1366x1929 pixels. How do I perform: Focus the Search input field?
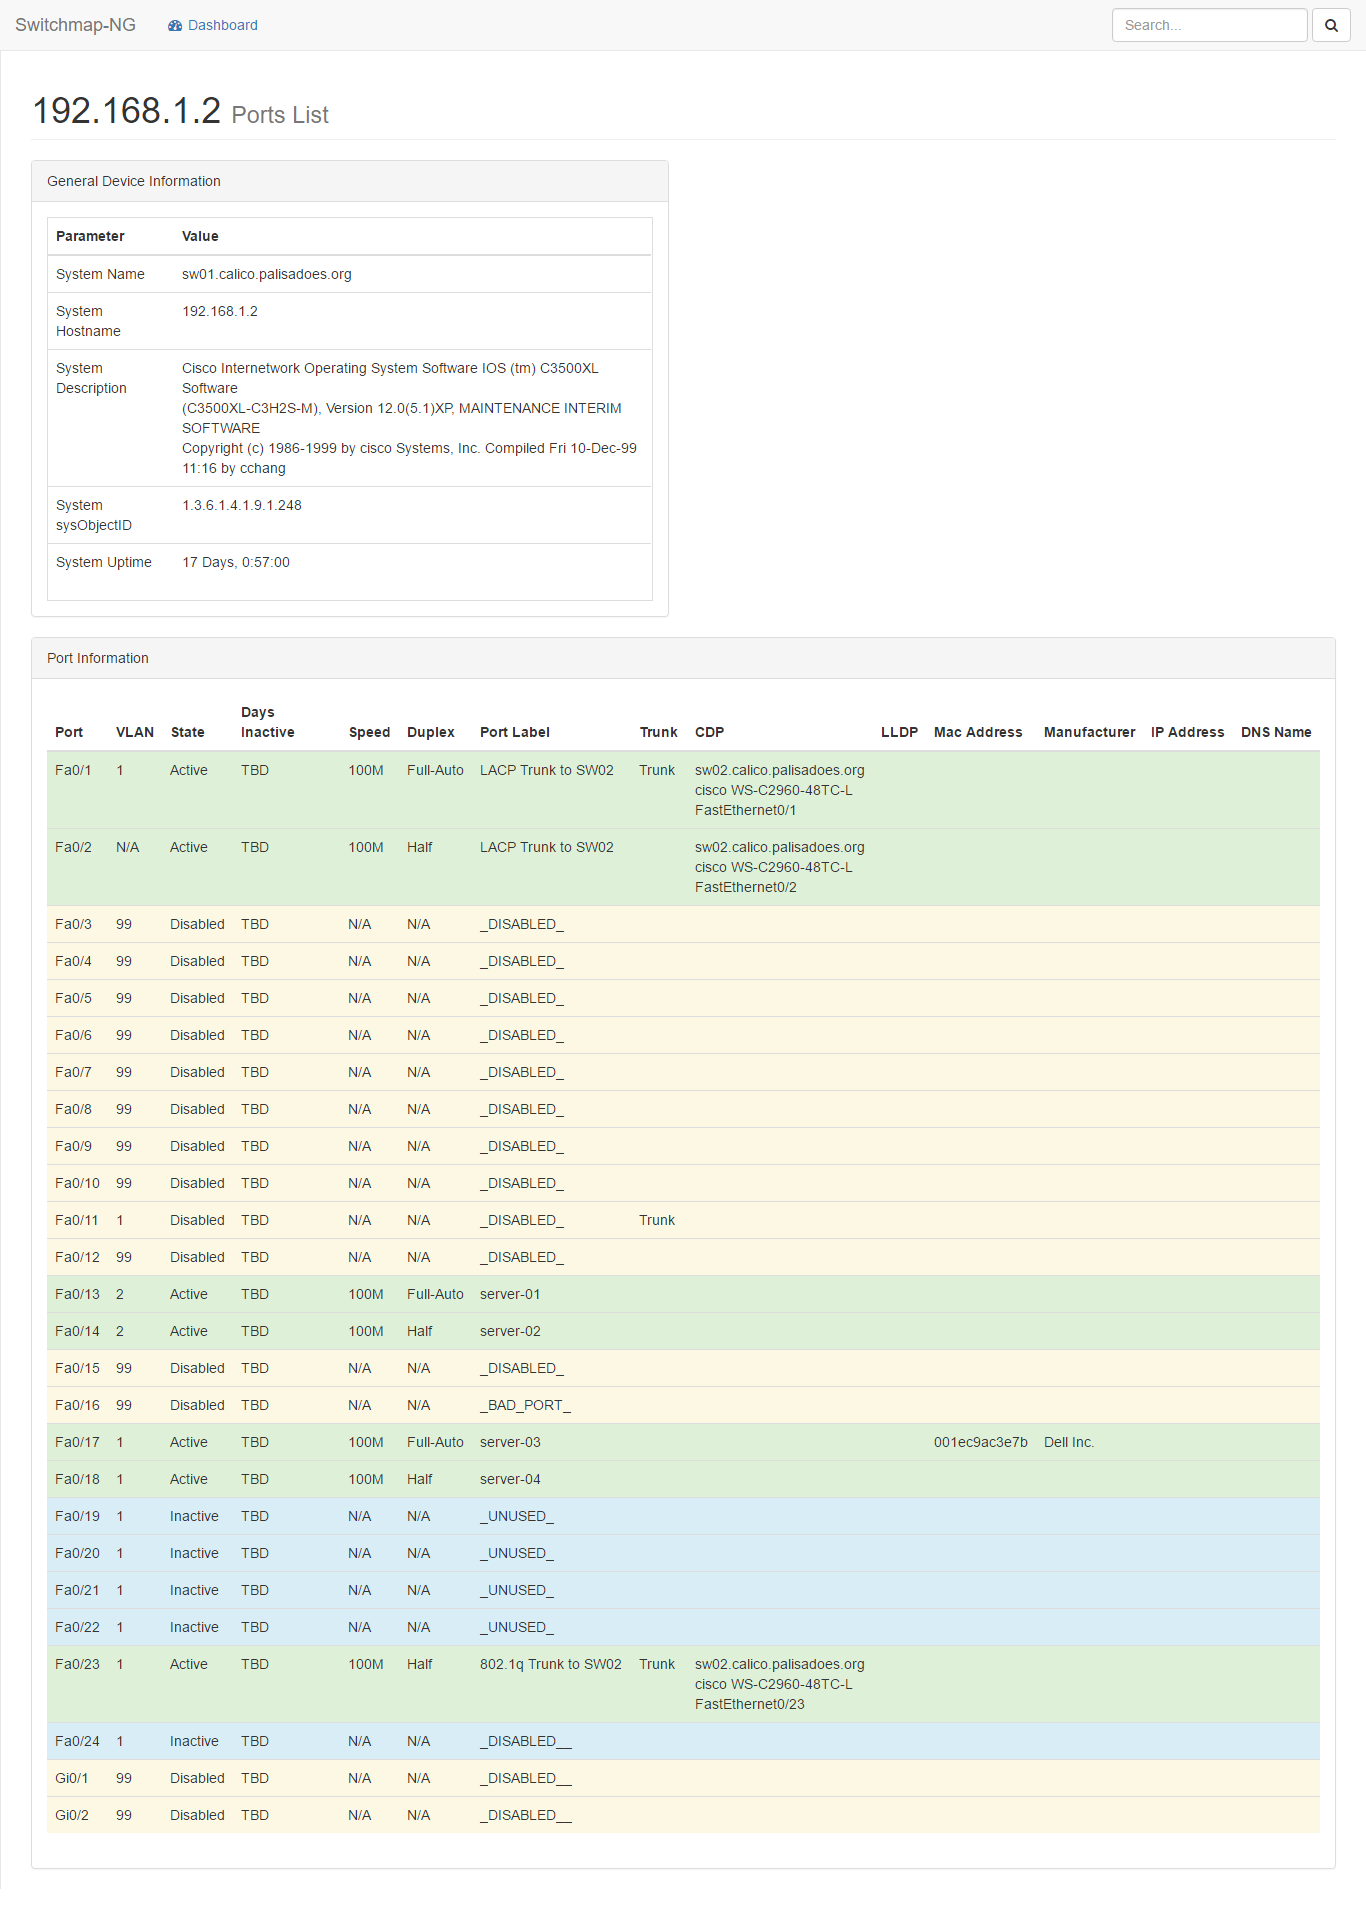(1210, 25)
